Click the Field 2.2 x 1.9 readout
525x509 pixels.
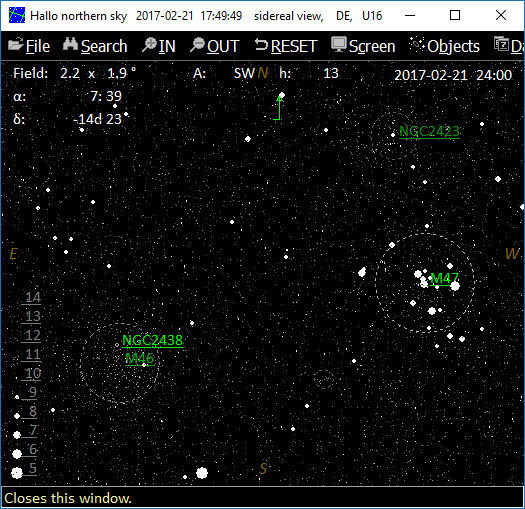click(x=75, y=73)
